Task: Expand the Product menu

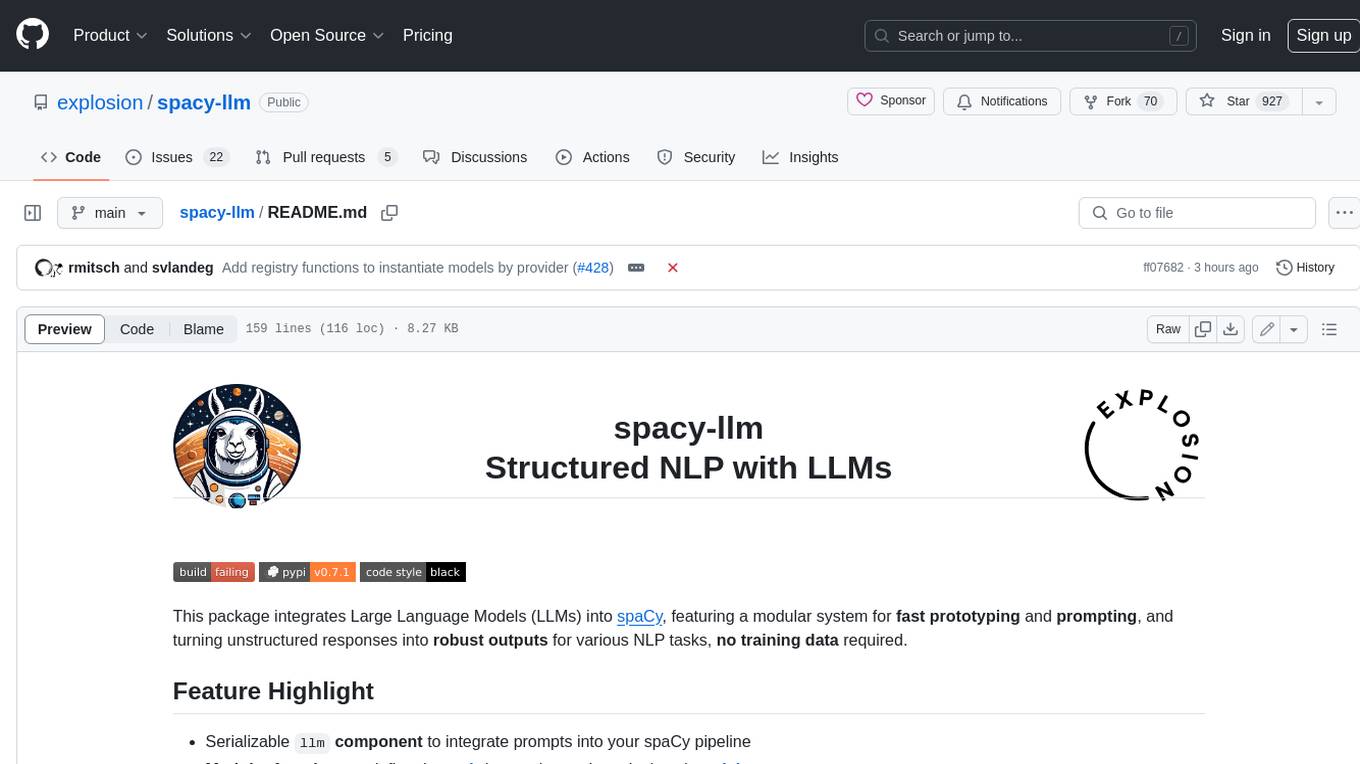Action: pyautogui.click(x=110, y=35)
